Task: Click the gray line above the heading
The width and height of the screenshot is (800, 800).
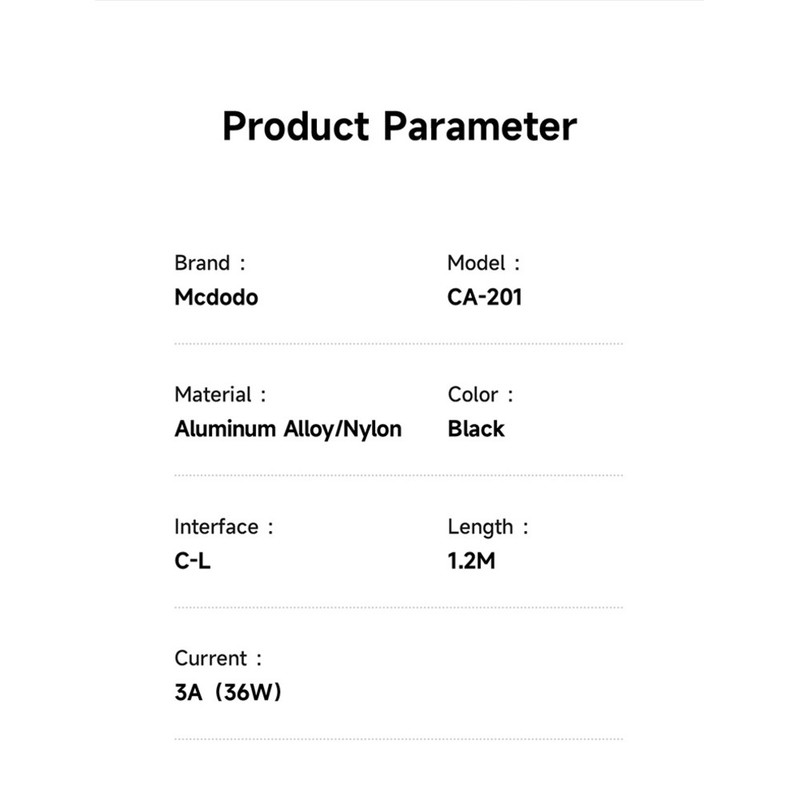Action: (399, 1)
